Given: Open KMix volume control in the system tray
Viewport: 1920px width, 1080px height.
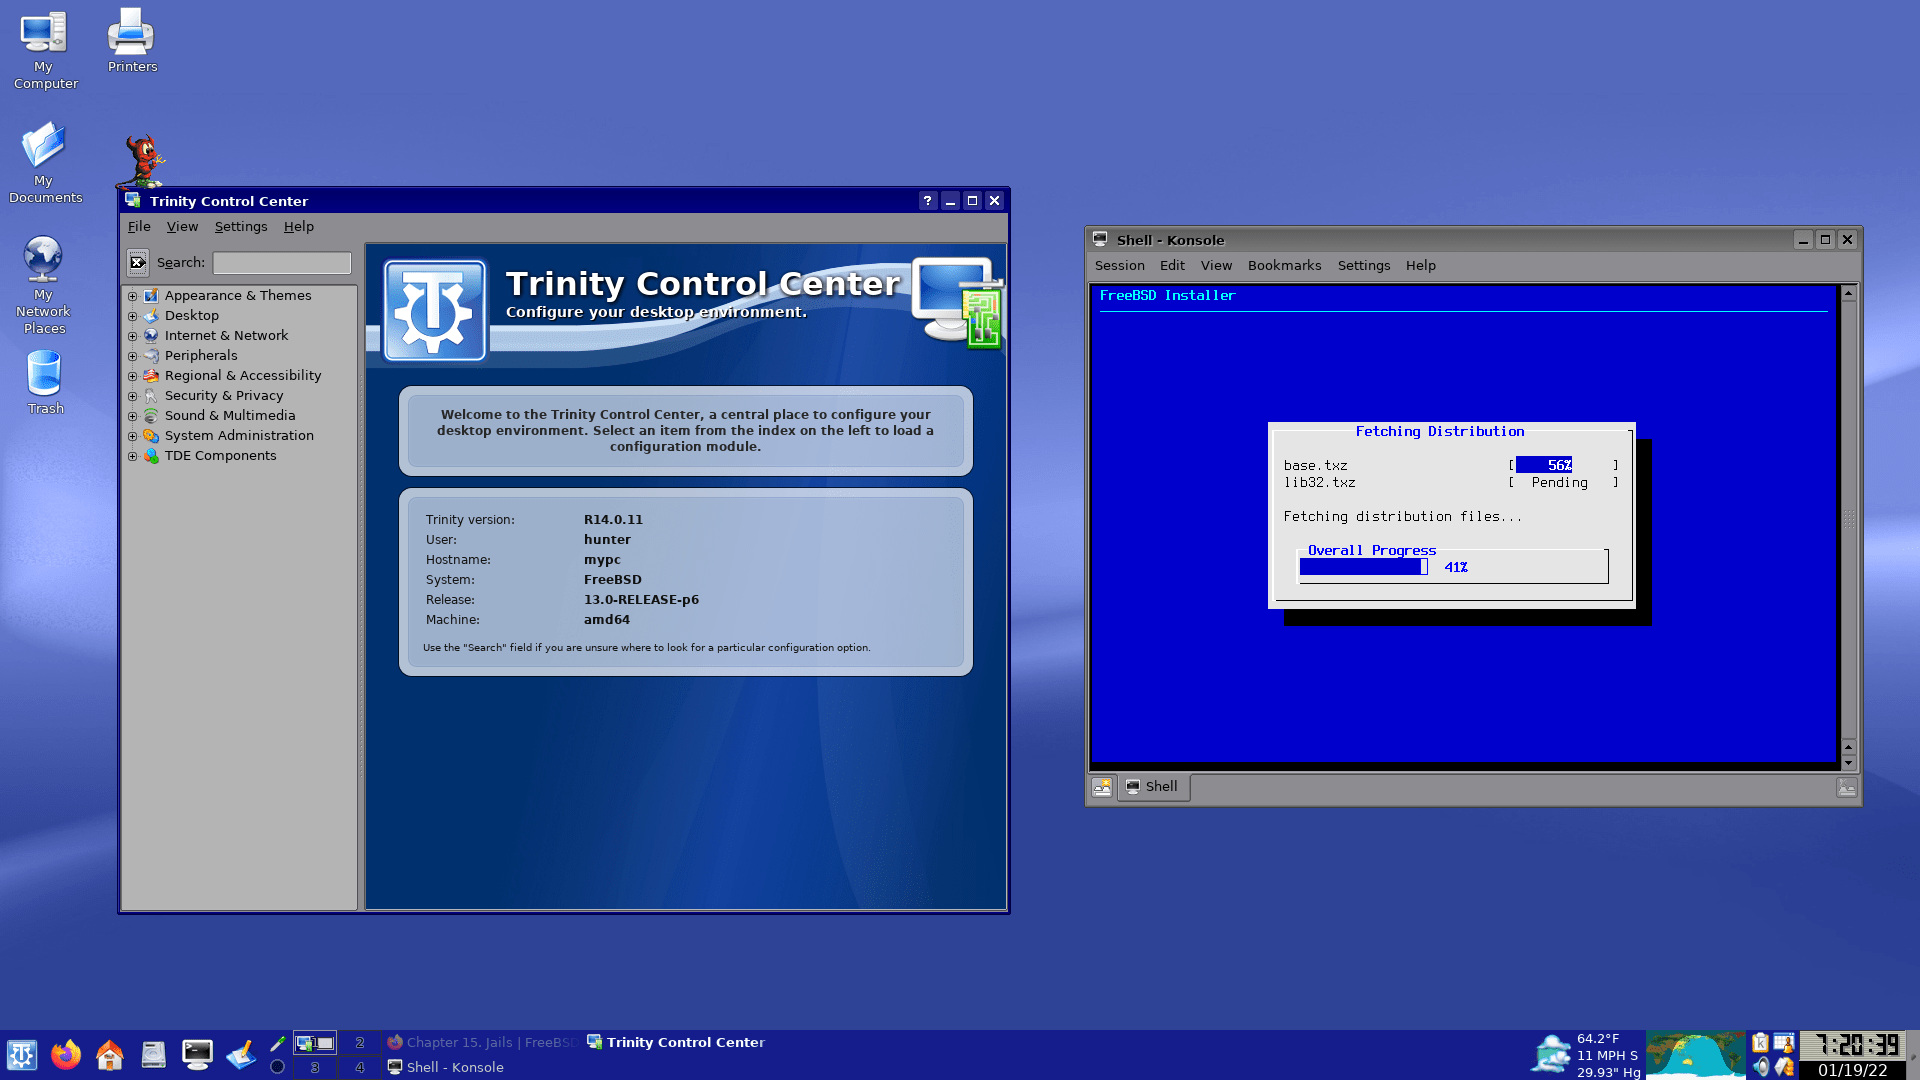Looking at the screenshot, I should (x=1761, y=1068).
